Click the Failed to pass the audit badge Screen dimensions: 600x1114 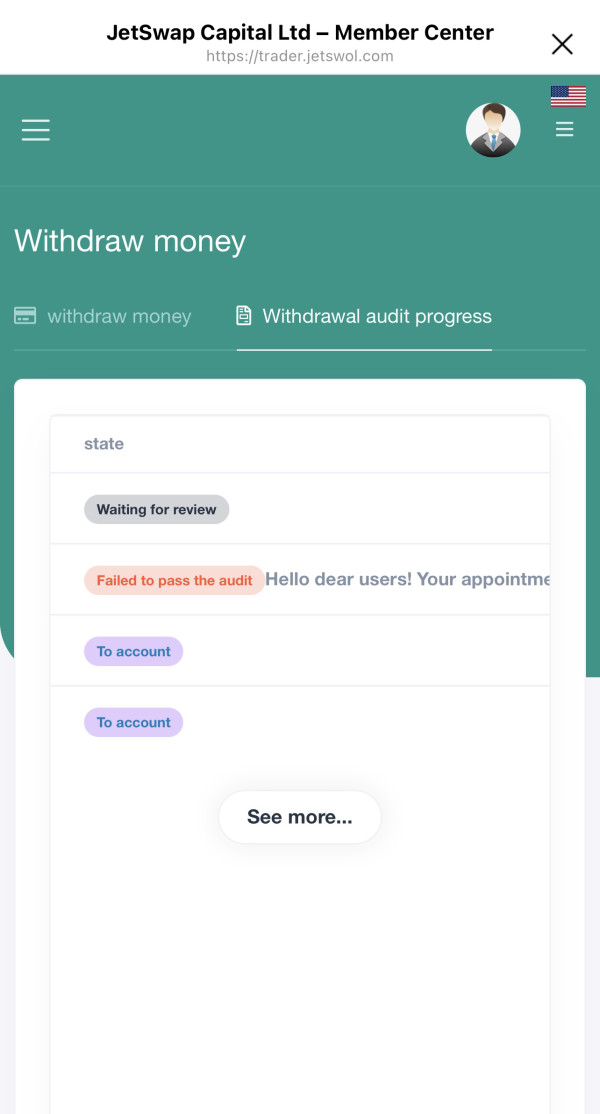point(174,581)
